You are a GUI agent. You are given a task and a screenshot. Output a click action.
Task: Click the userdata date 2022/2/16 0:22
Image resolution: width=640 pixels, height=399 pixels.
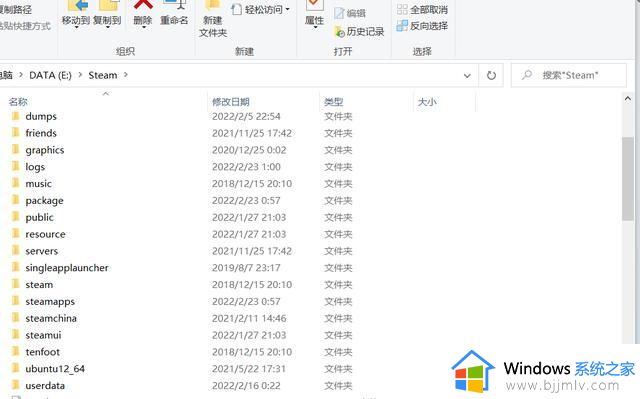(246, 385)
